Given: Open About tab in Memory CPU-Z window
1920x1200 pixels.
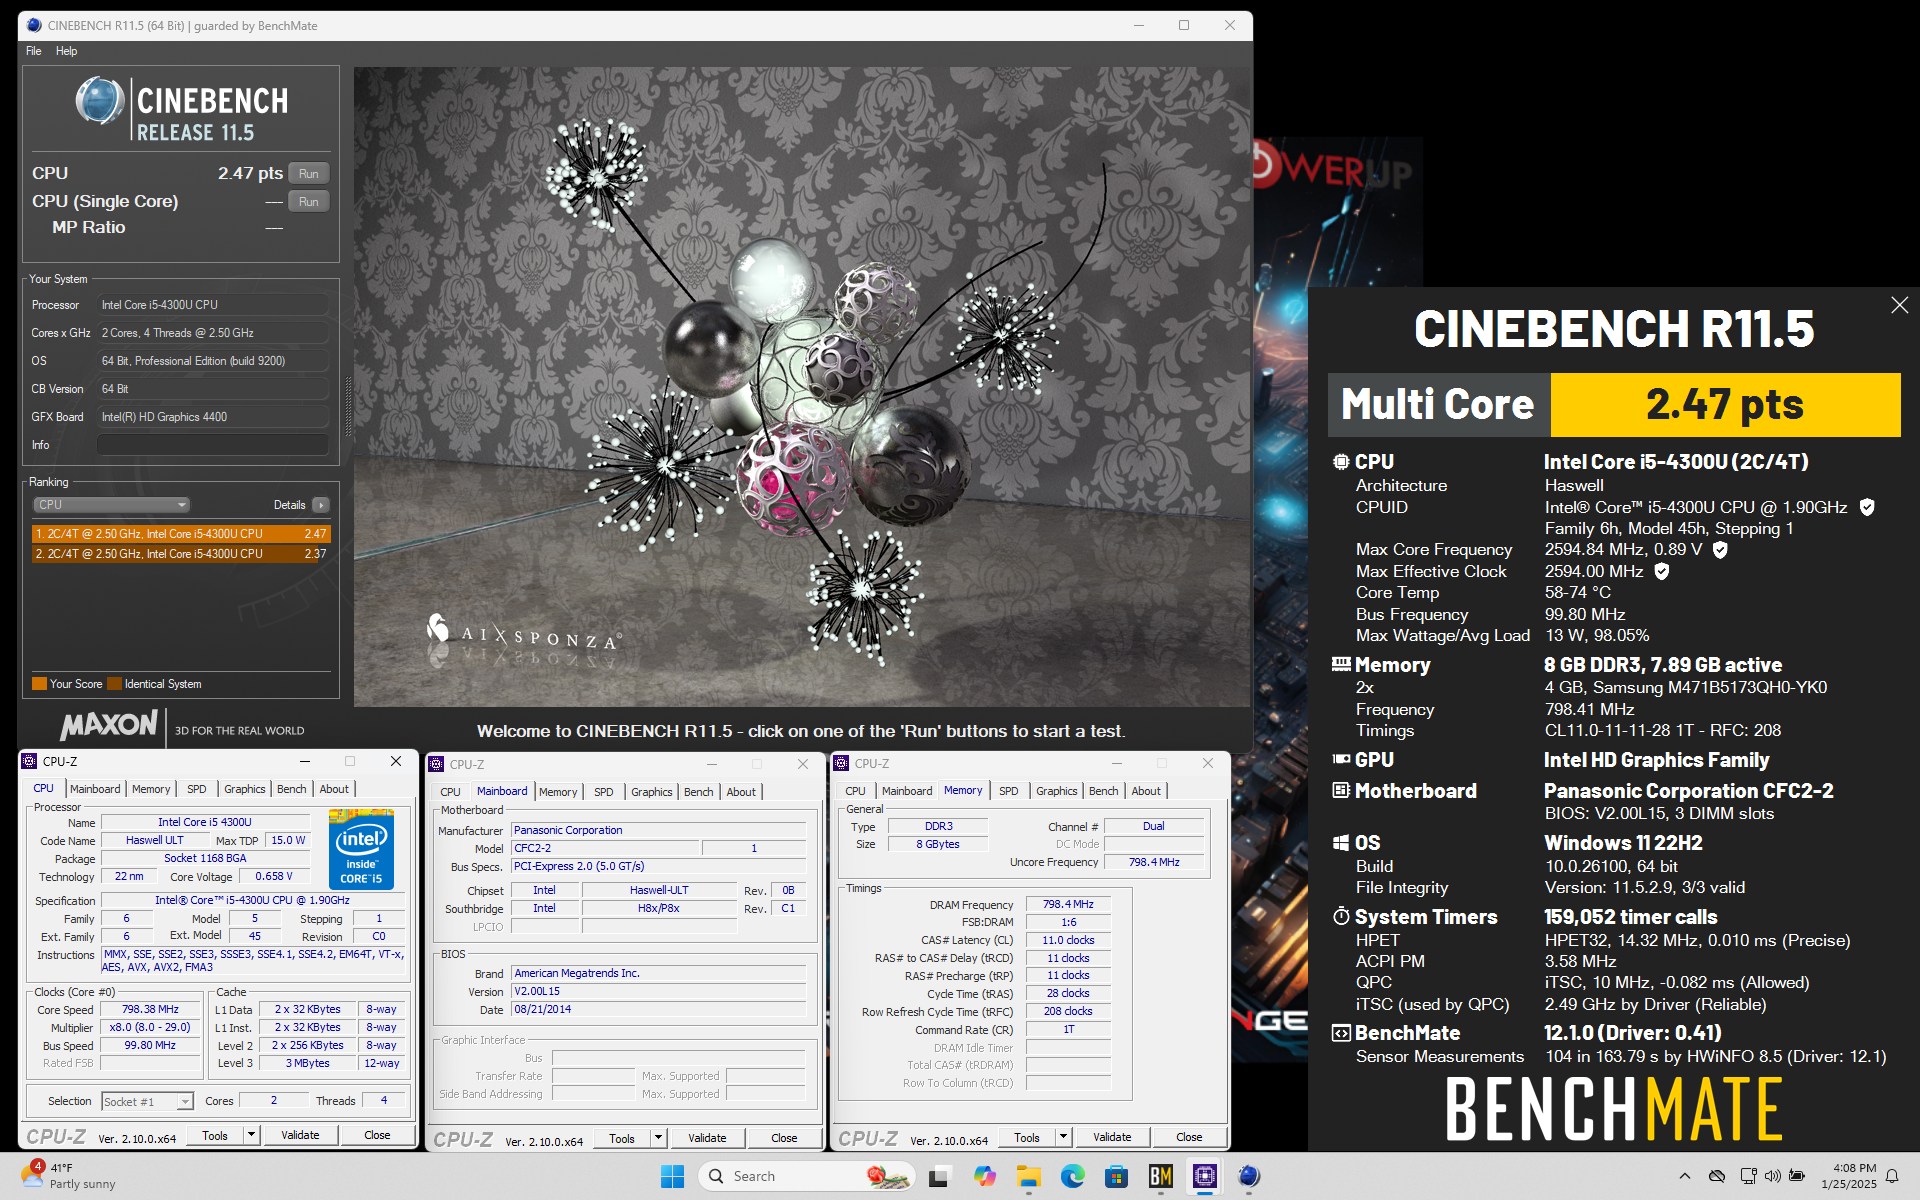Looking at the screenshot, I should coord(1146,791).
